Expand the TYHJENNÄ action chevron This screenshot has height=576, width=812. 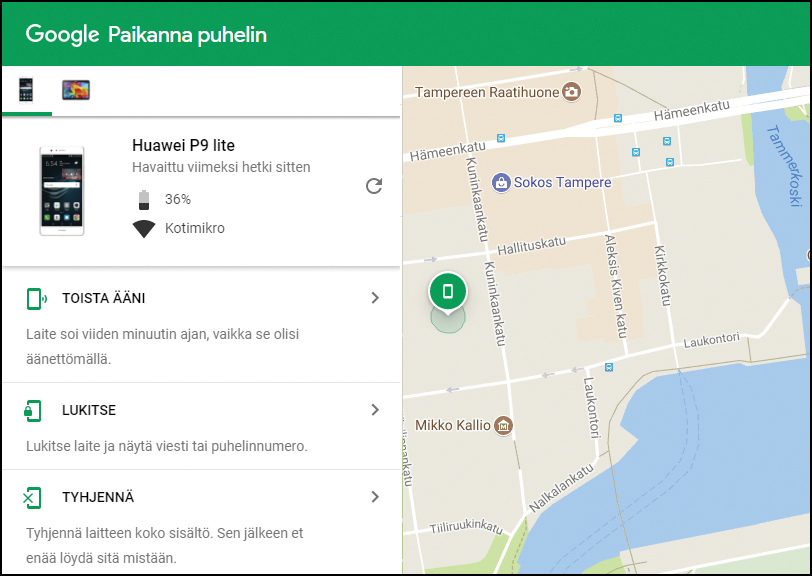pyautogui.click(x=375, y=497)
